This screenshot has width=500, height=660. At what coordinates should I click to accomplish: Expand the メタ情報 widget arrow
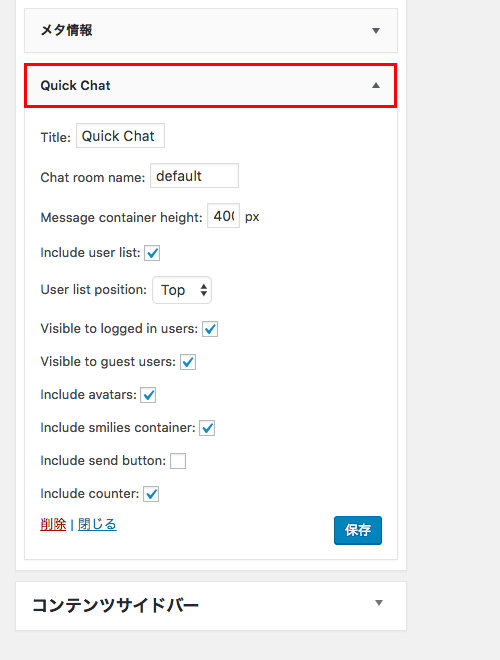[x=376, y=31]
